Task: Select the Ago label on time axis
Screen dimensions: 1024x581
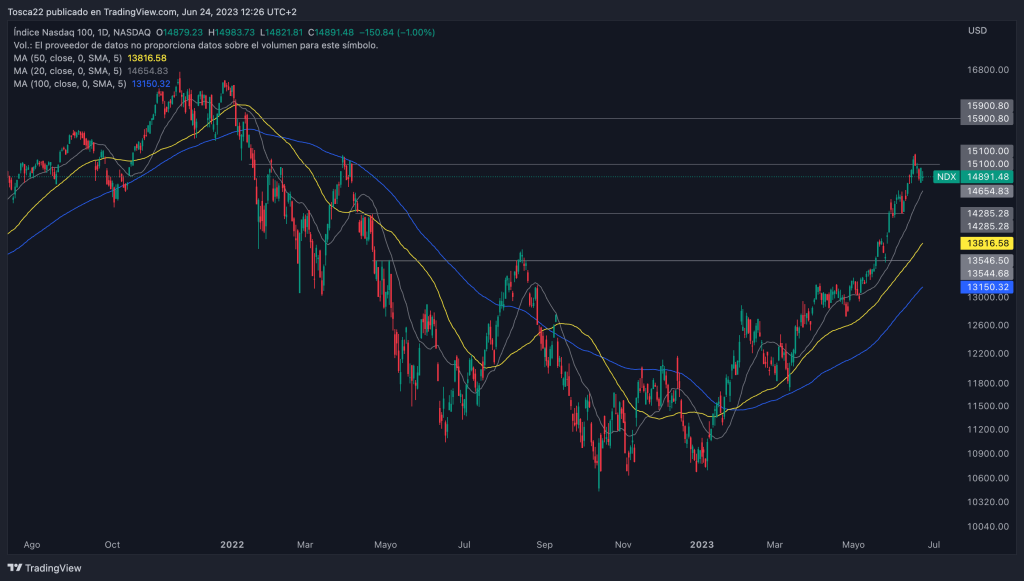Action: tap(32, 545)
